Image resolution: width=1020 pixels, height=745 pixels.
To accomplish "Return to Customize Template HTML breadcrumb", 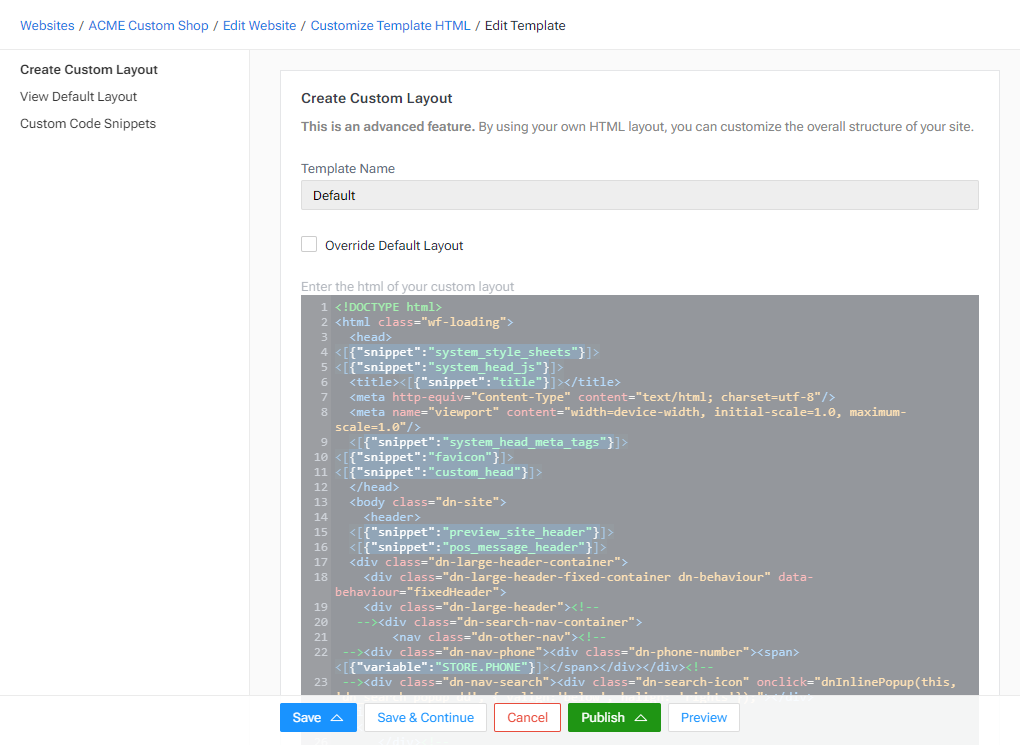I will 390,26.
